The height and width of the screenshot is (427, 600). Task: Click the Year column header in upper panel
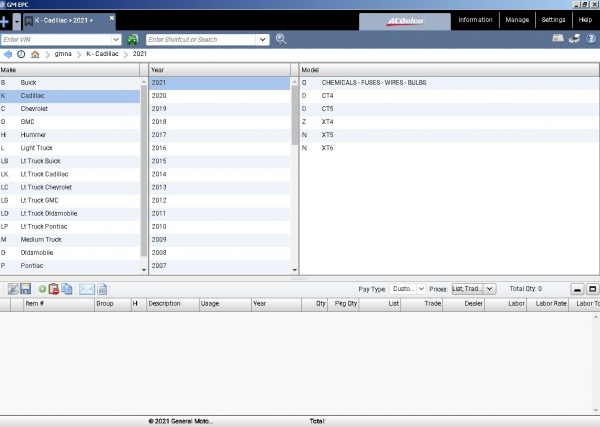pos(220,70)
